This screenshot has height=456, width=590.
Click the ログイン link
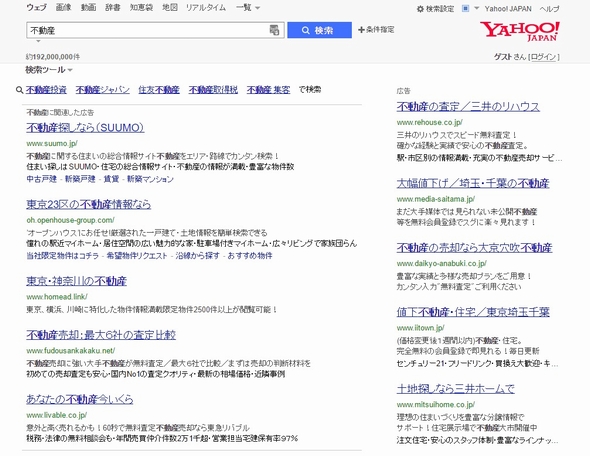point(543,57)
